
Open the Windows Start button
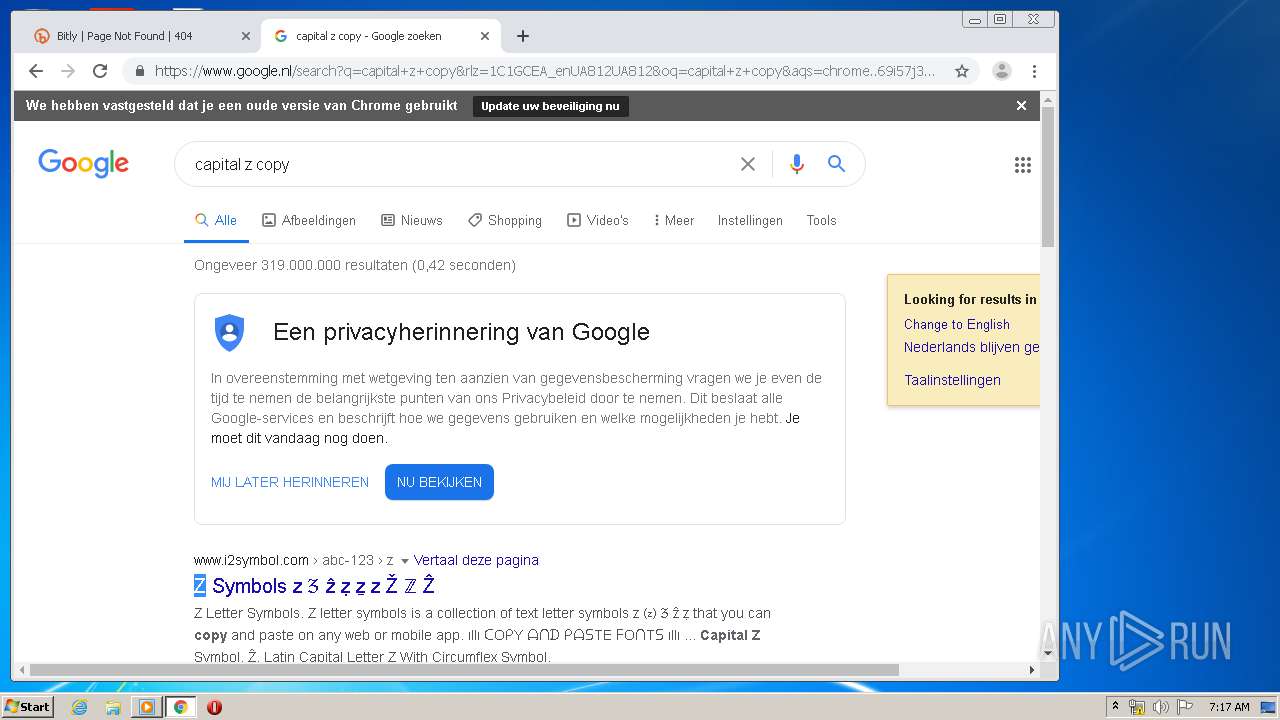[x=27, y=707]
